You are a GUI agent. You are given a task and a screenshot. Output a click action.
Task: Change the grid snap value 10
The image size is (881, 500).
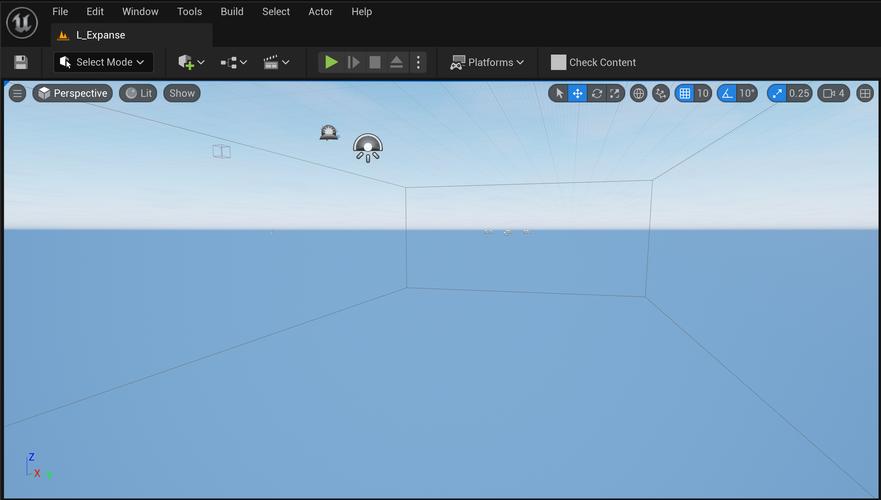pos(703,93)
